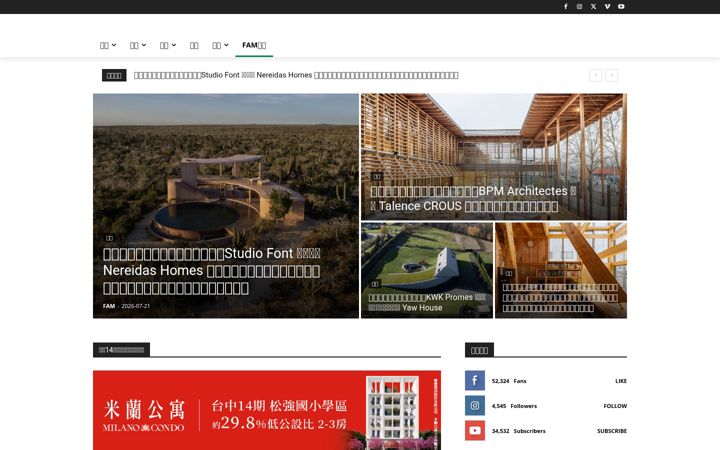
Task: Open the Instagram icon in top bar
Action: 579,6
